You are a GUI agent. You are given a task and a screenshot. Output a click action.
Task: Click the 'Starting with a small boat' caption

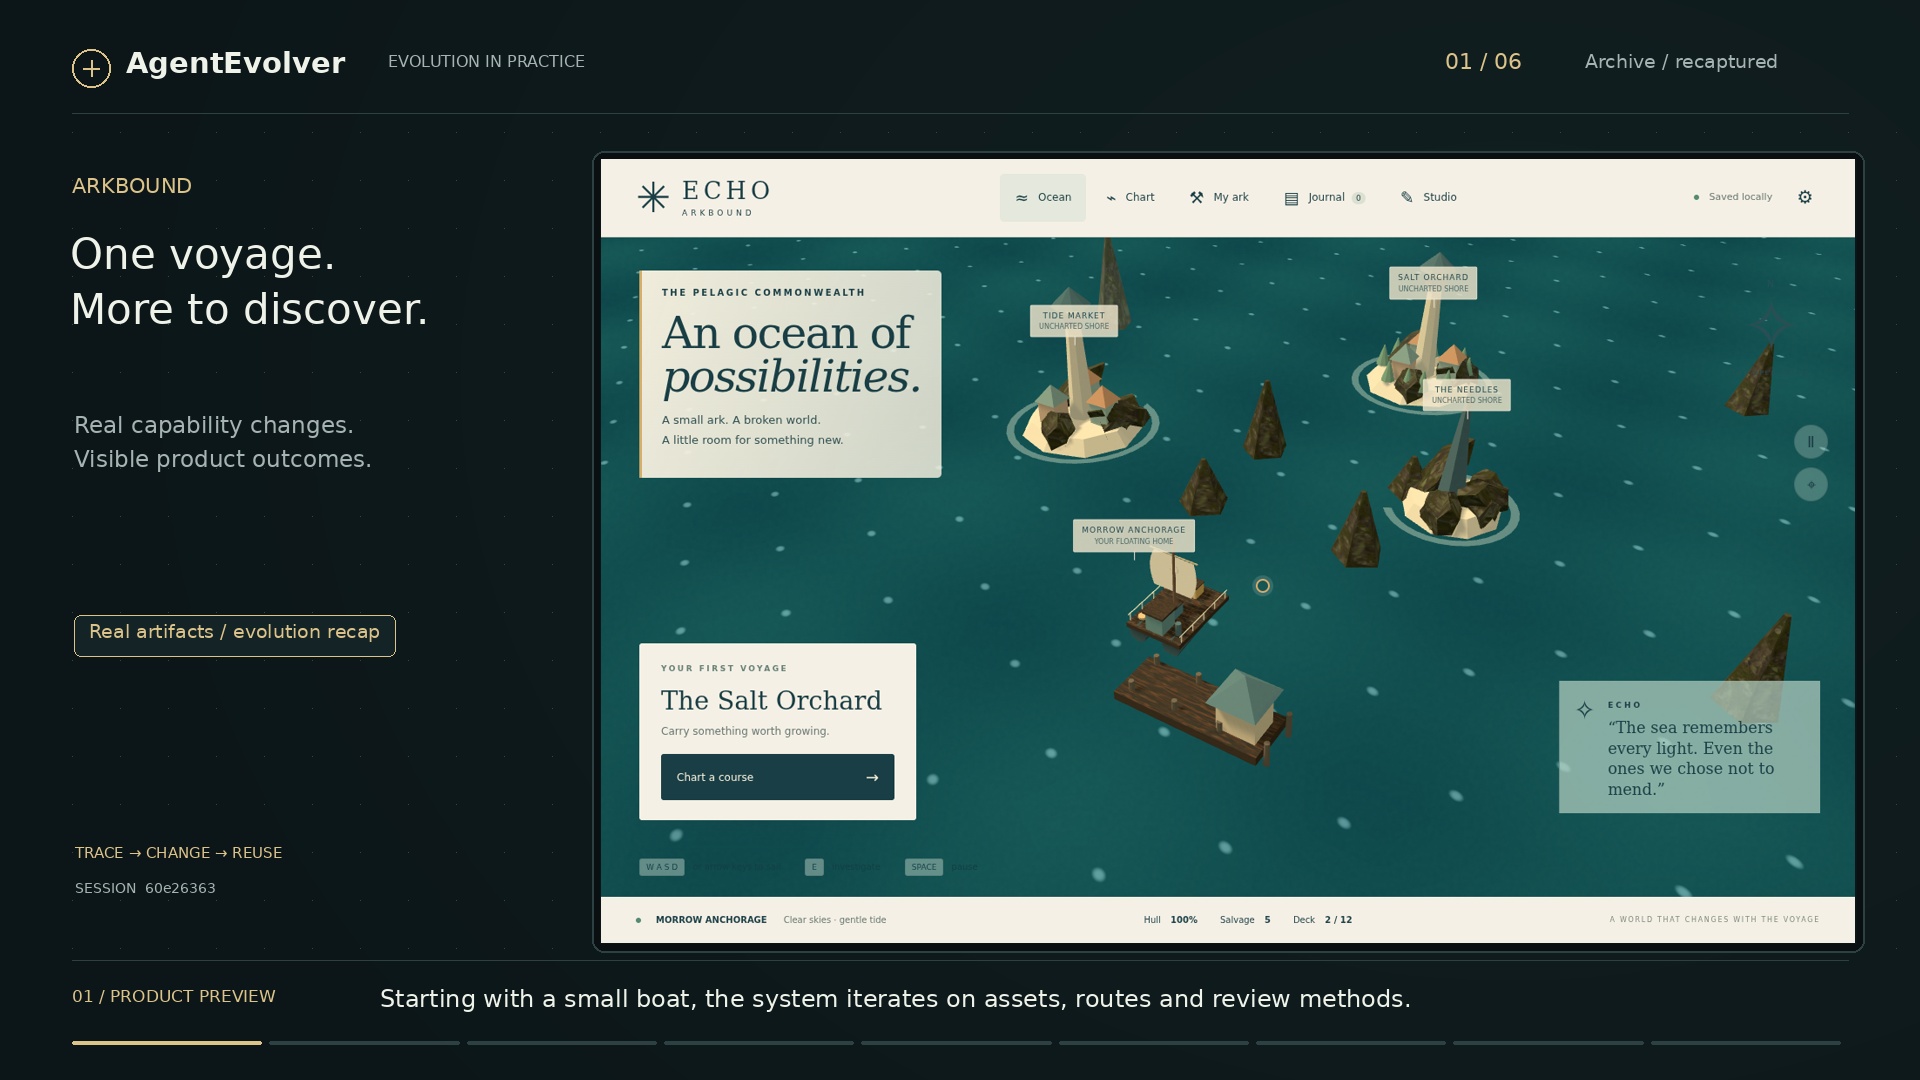click(x=895, y=999)
